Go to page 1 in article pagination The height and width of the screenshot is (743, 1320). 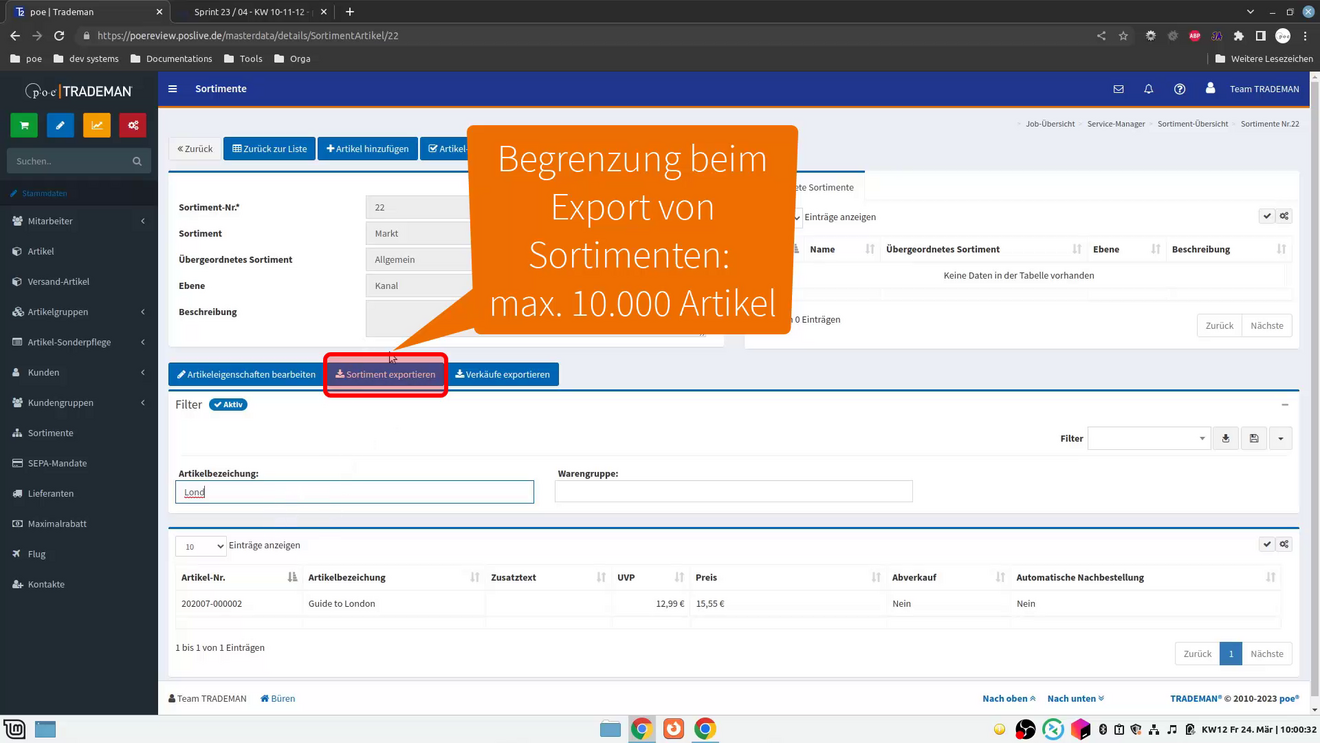1231,654
